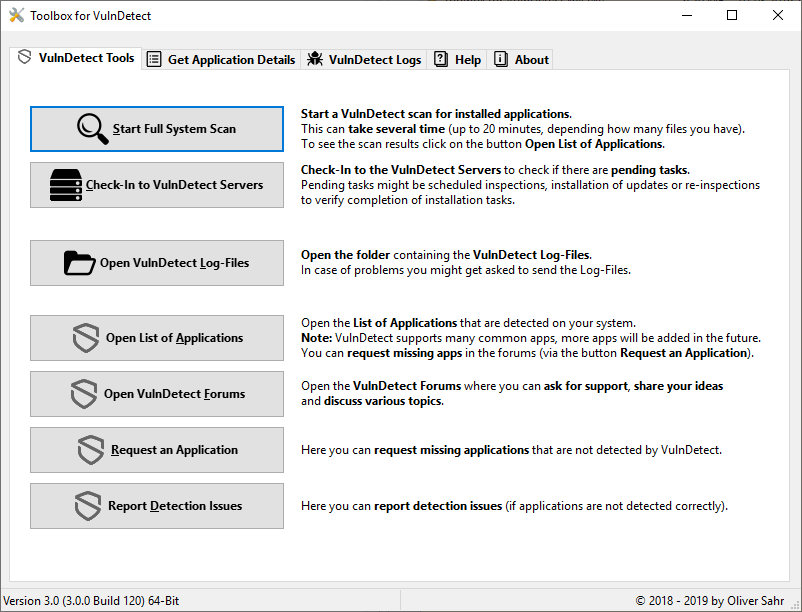Click the copyright text by Oliver Sahr
The width and height of the screenshot is (802, 612).
710,601
